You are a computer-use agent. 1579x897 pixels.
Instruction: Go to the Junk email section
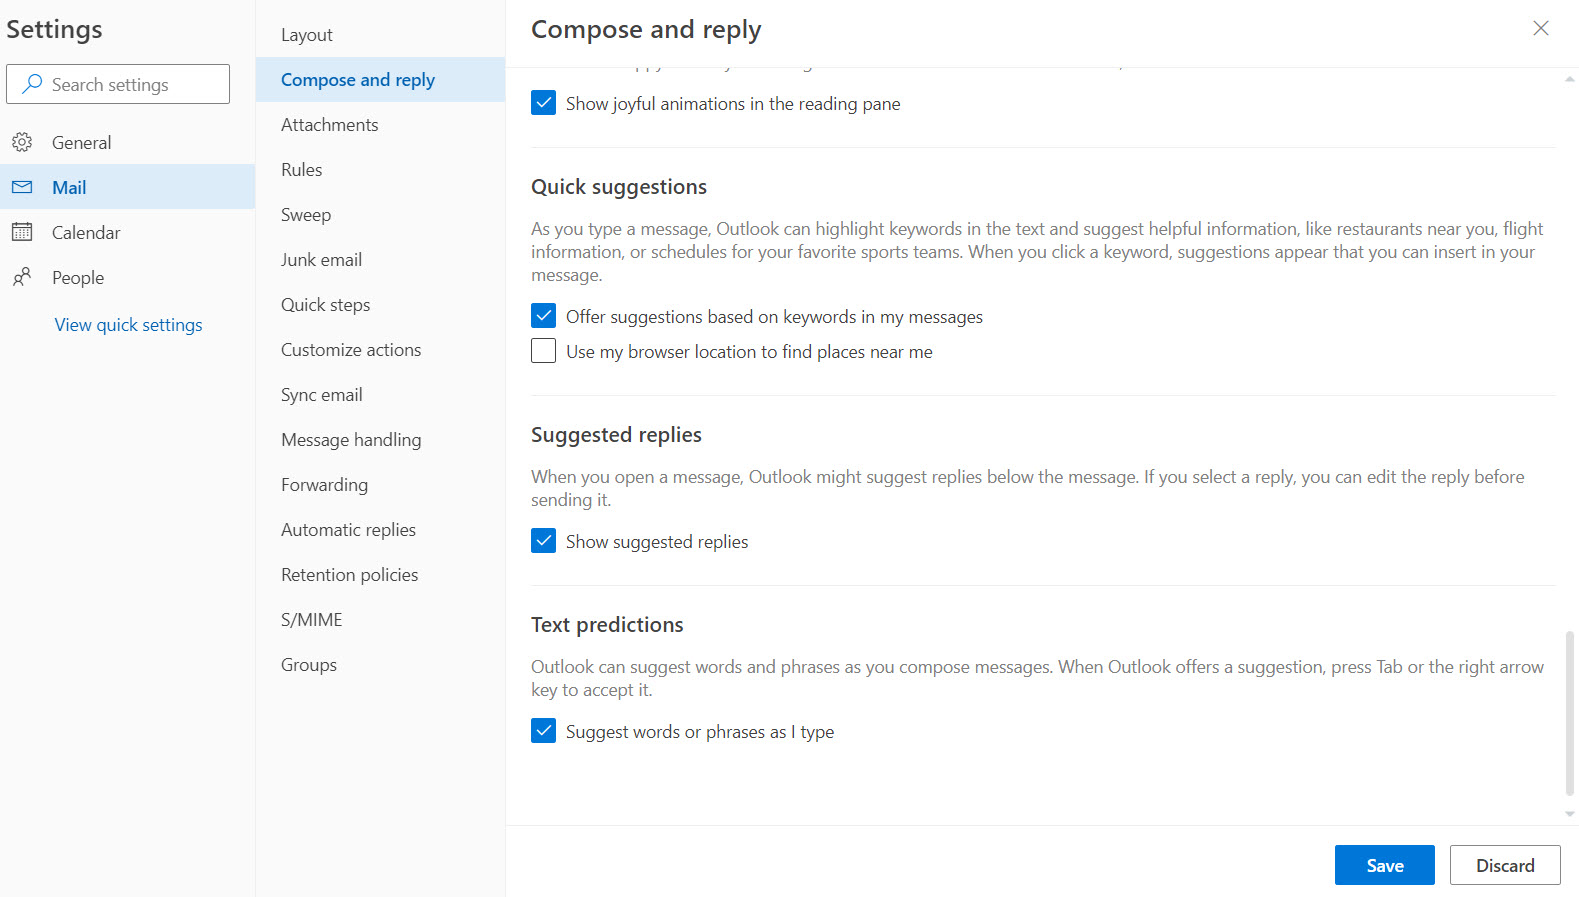pyautogui.click(x=321, y=260)
